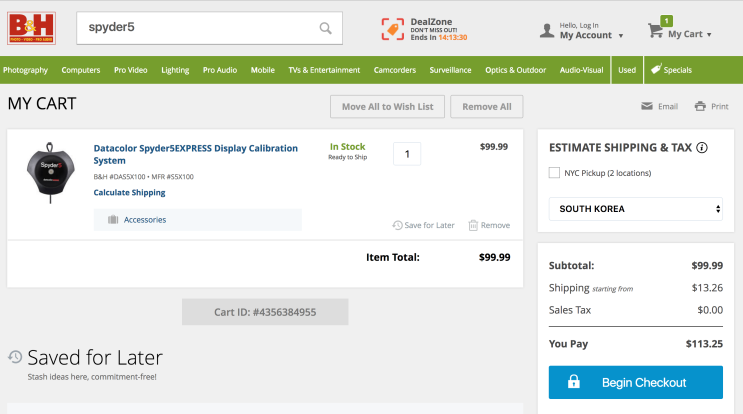Open the Camcorders menu
Viewport: 743px width, 414px height.
(395, 70)
